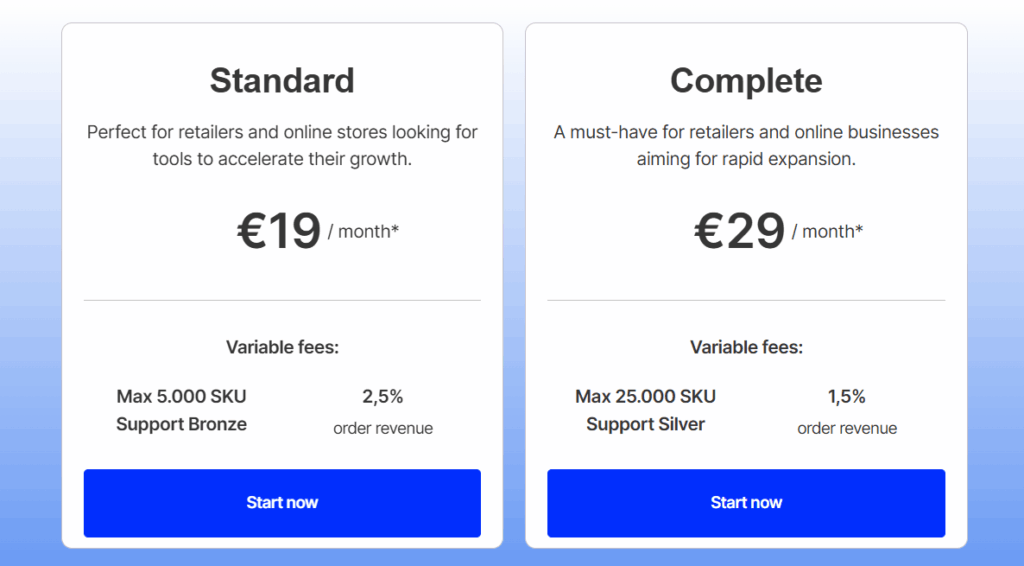Click the "Max 5.000 SKU" text
The width and height of the screenshot is (1024, 566).
click(181, 396)
